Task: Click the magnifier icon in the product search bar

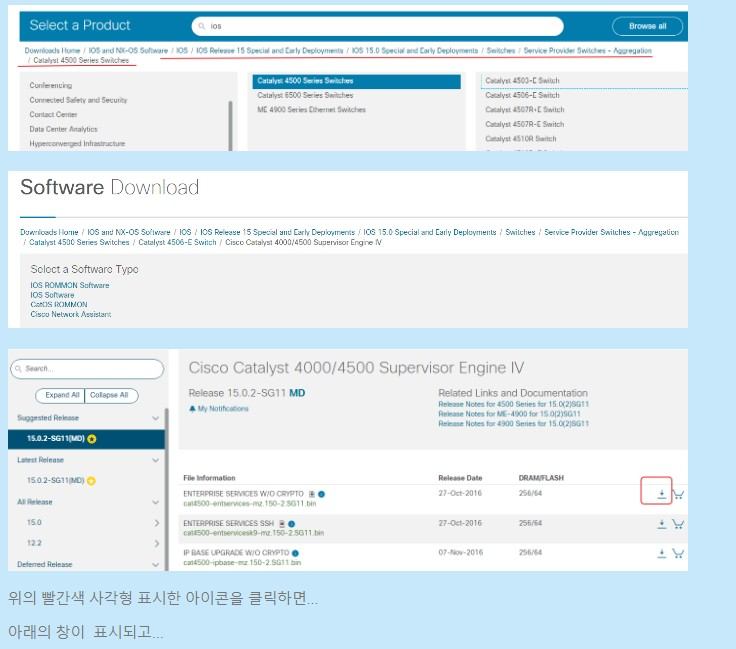Action: (x=202, y=26)
